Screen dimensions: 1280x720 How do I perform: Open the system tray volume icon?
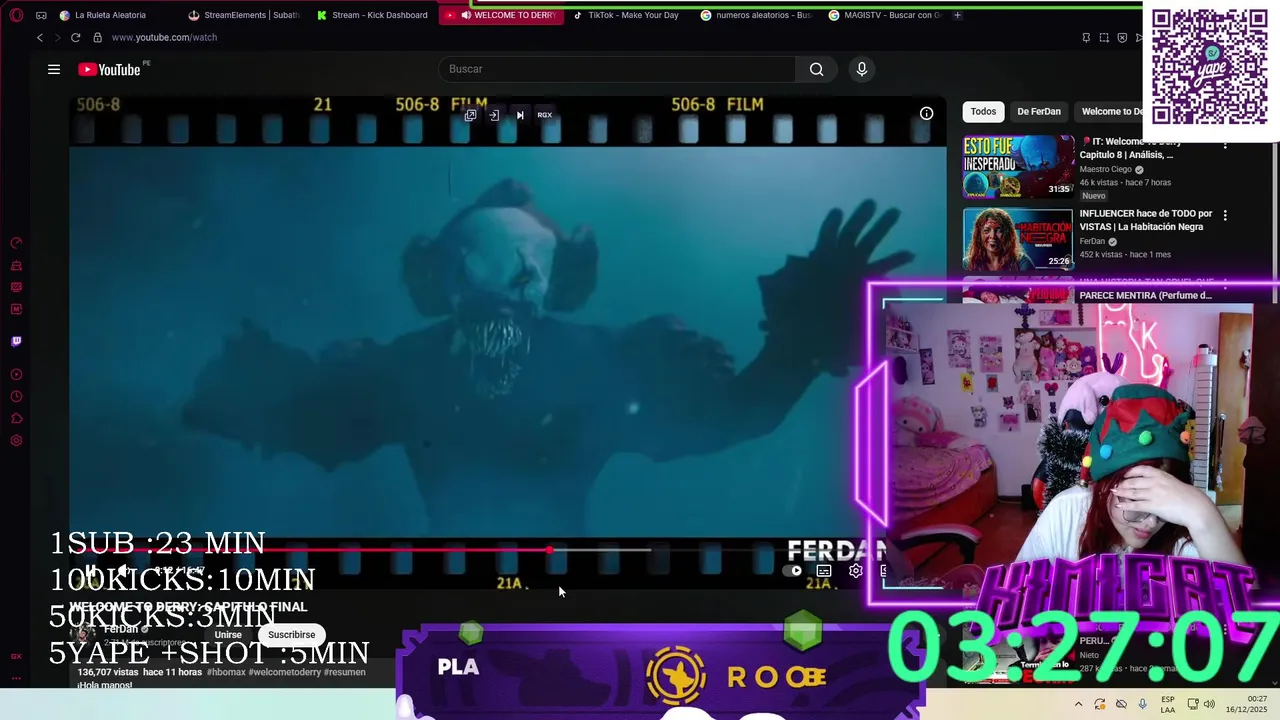(x=1209, y=704)
